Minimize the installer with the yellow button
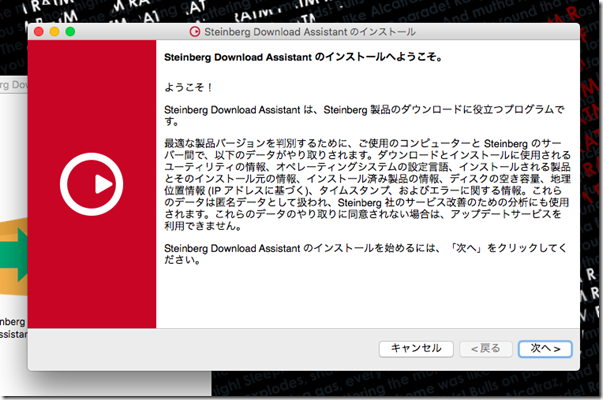The width and height of the screenshot is (603, 400). 54,32
